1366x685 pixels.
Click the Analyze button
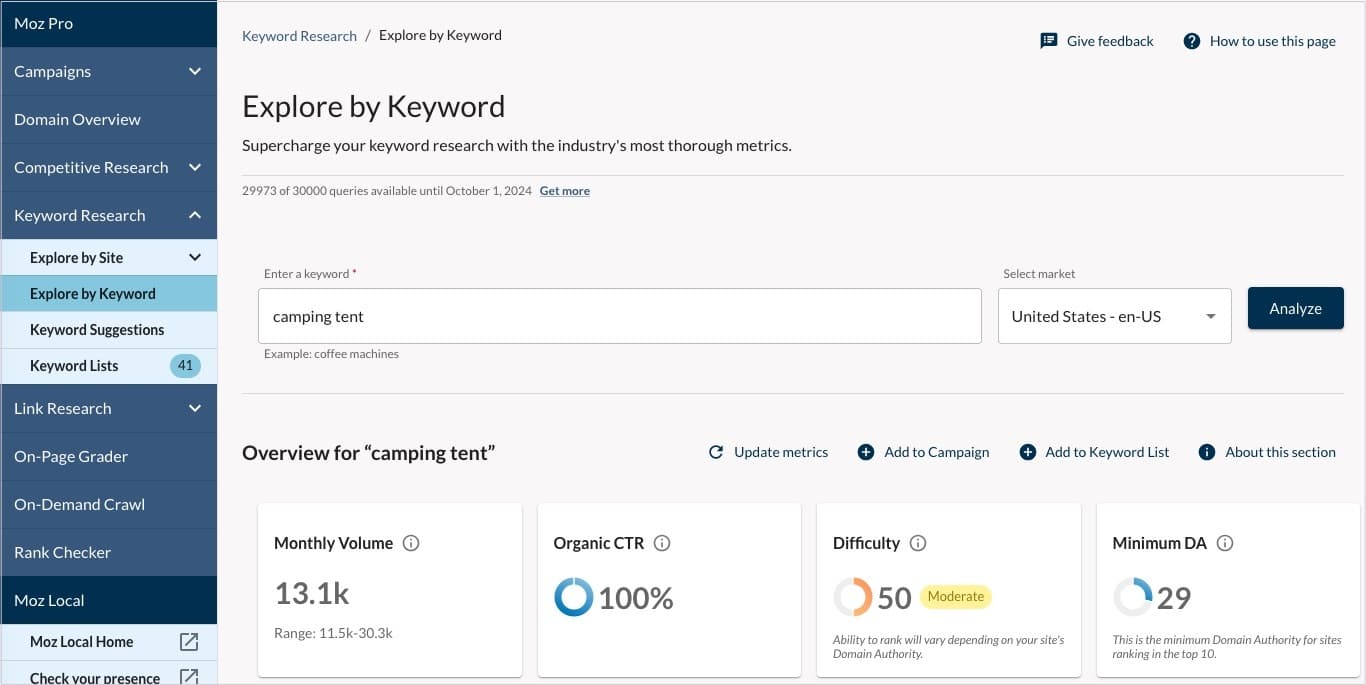click(x=1295, y=308)
